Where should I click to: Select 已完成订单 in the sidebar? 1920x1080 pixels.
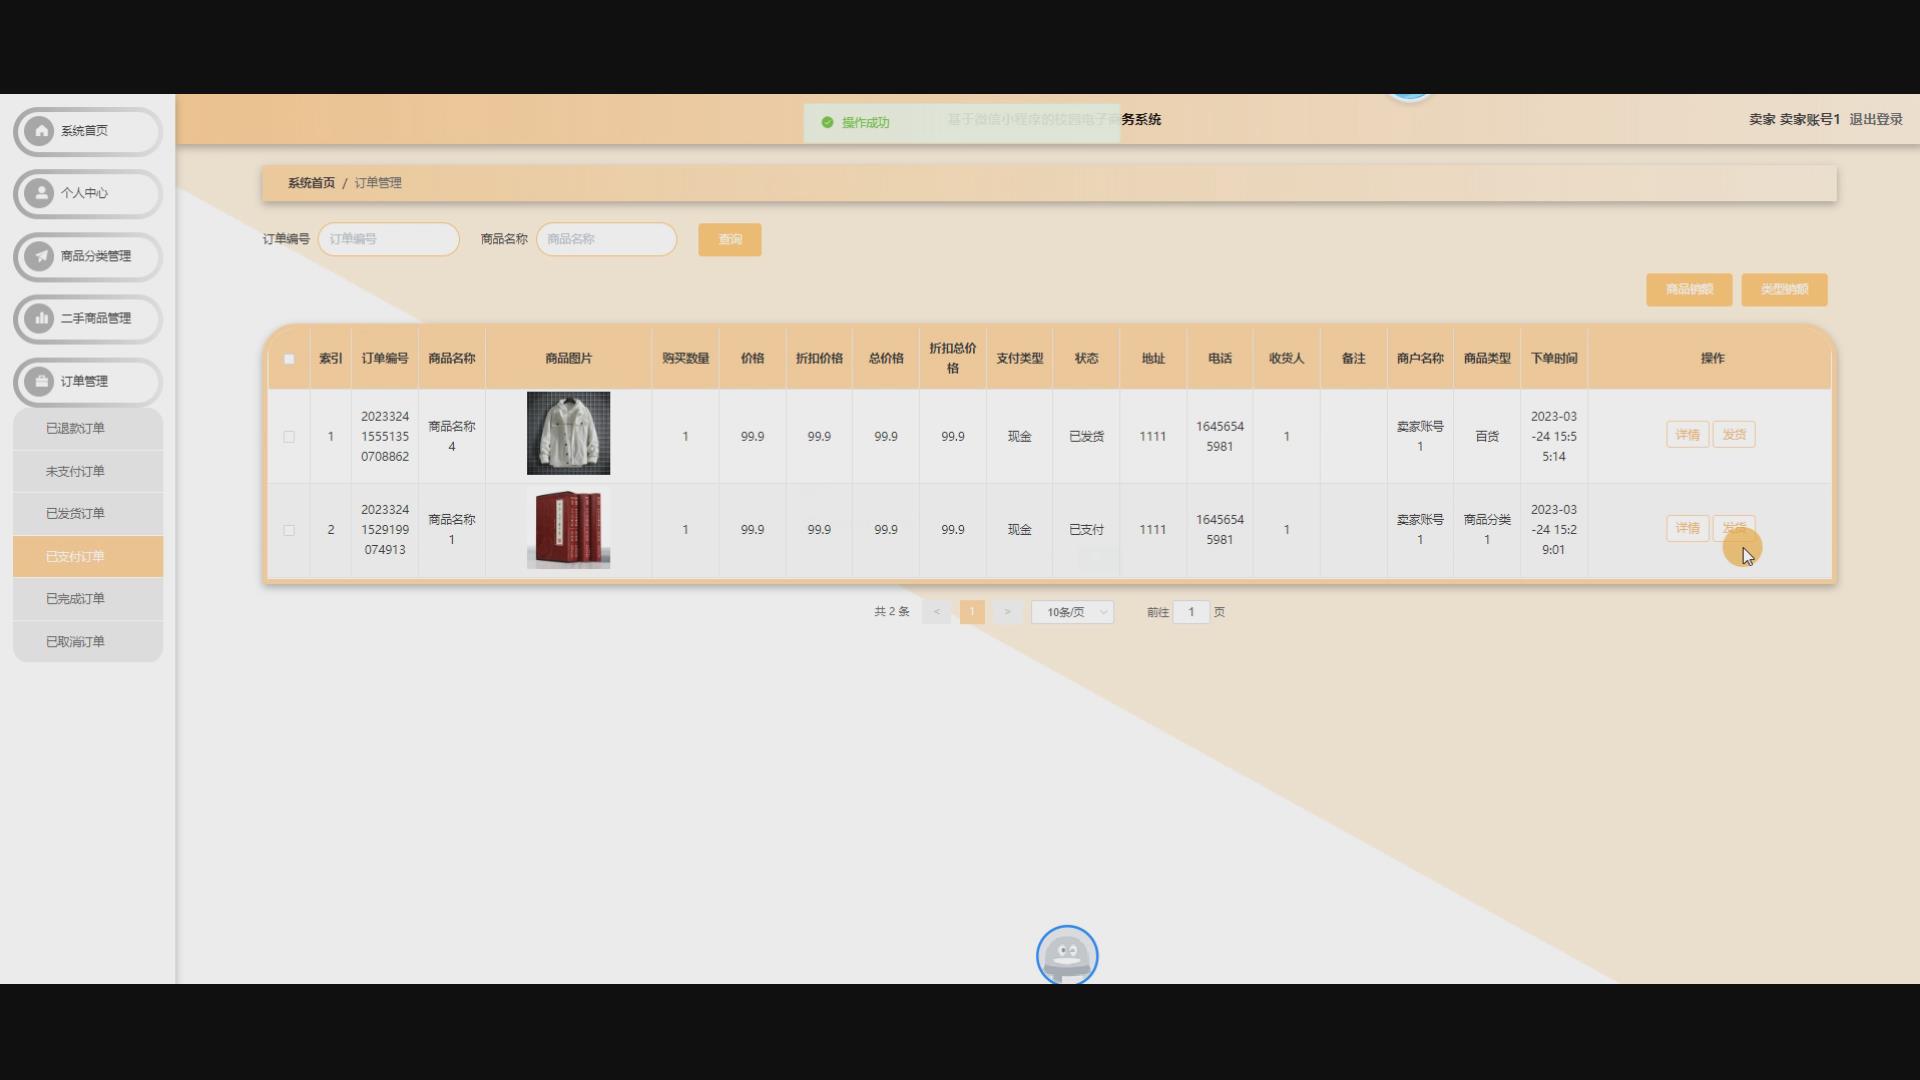(76, 599)
